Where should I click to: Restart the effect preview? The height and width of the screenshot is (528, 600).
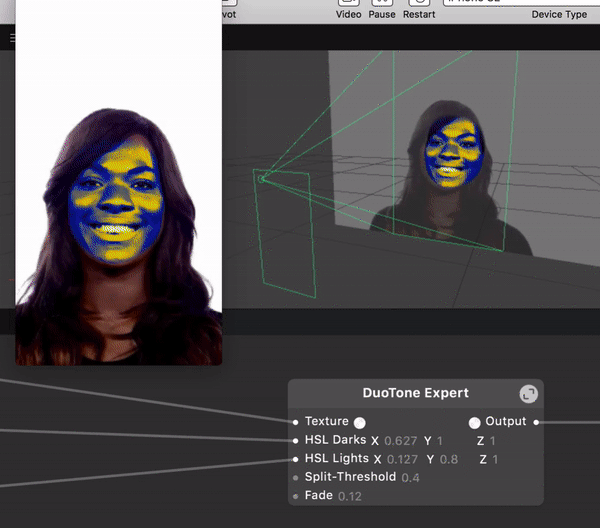[x=419, y=10]
